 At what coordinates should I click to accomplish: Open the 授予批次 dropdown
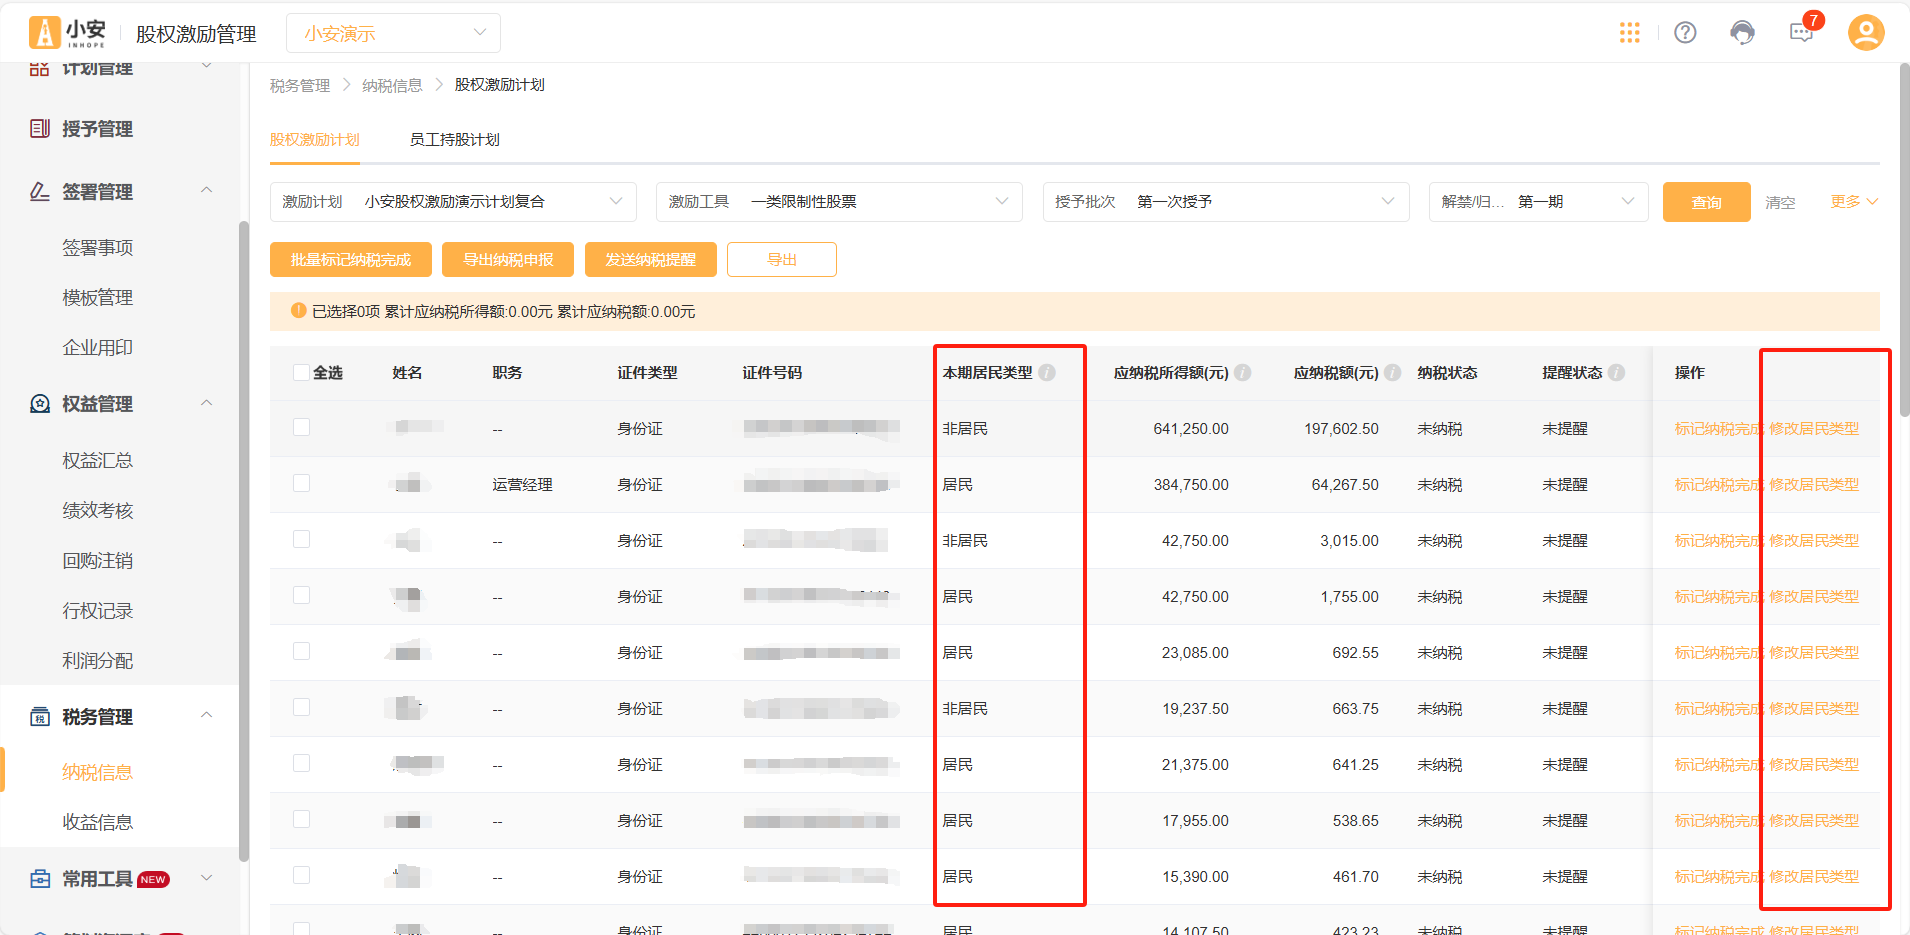pos(1226,202)
